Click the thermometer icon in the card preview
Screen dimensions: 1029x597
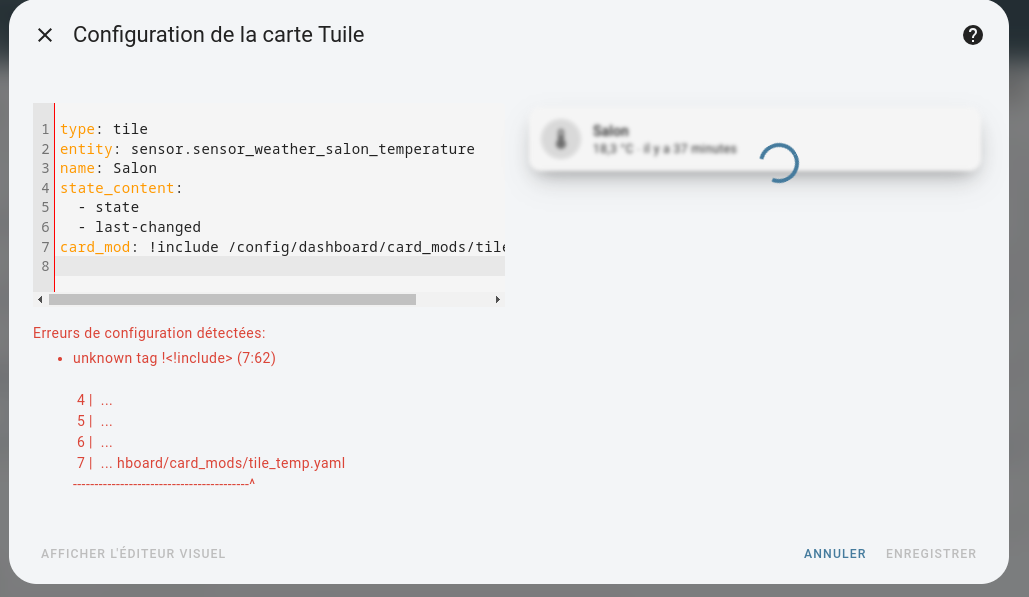[x=560, y=139]
